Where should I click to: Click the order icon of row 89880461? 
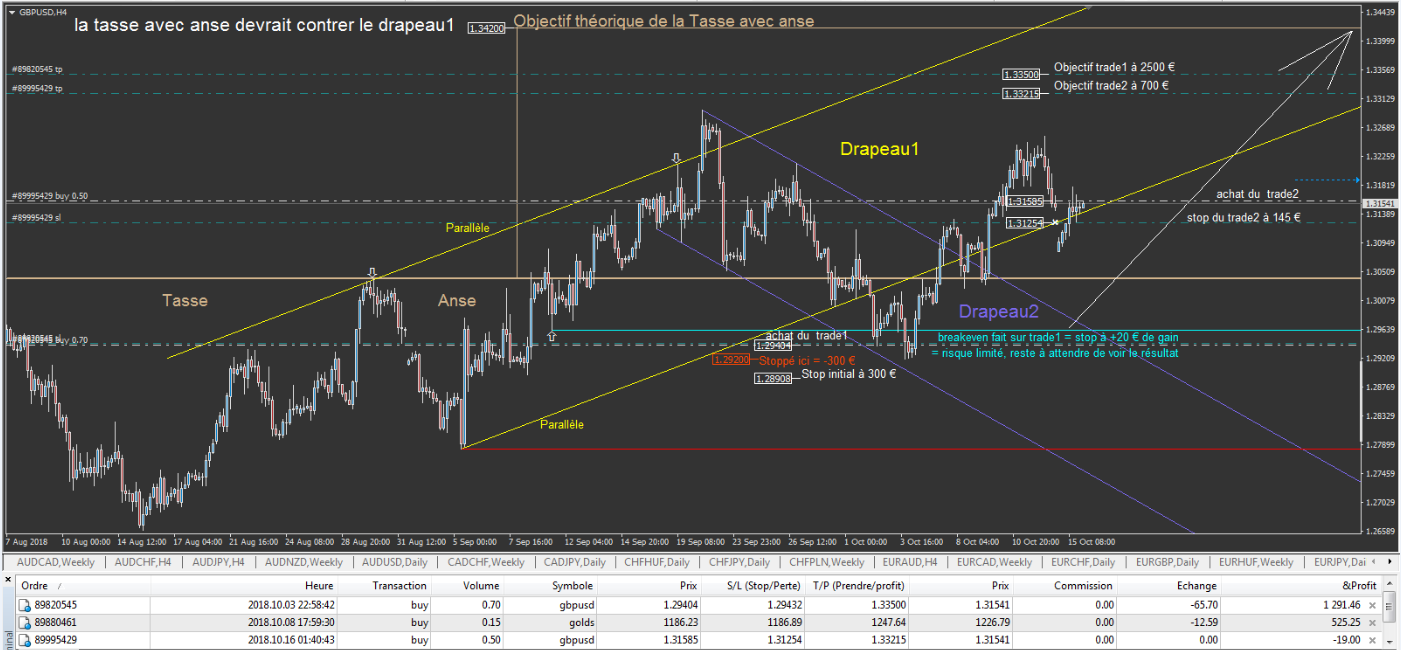pos(25,622)
